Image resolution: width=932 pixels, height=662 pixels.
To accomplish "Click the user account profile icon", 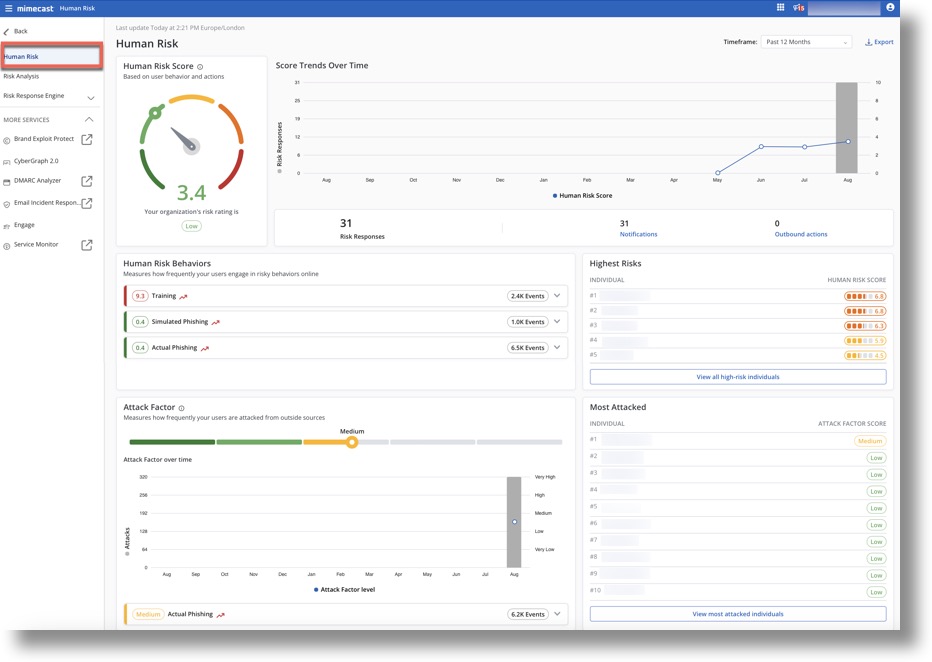I will coord(890,8).
